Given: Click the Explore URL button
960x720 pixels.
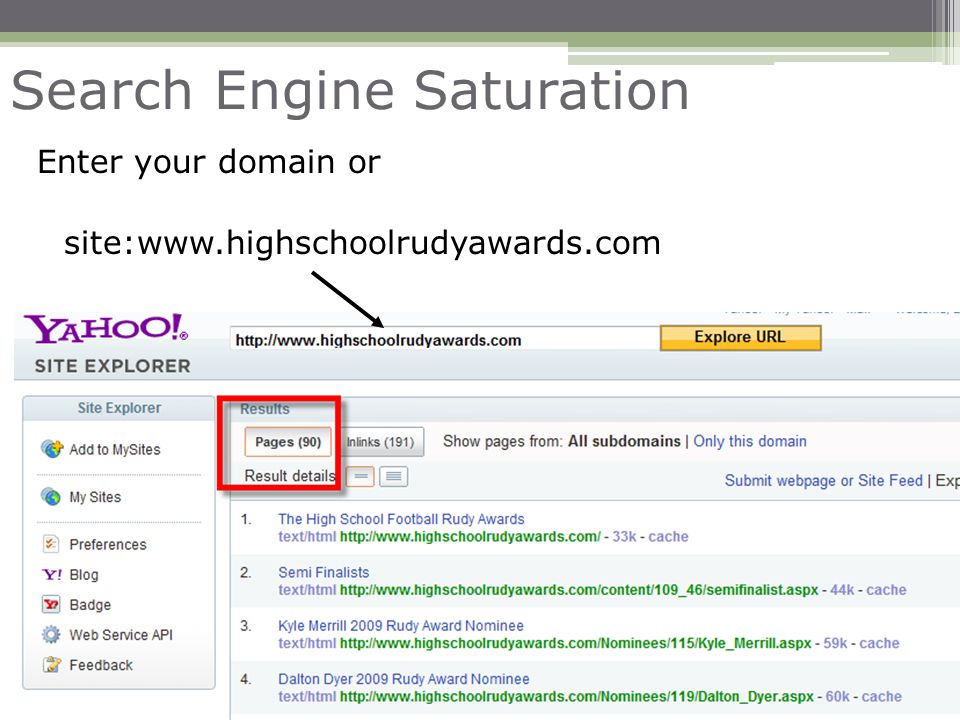Looking at the screenshot, I should pos(740,337).
